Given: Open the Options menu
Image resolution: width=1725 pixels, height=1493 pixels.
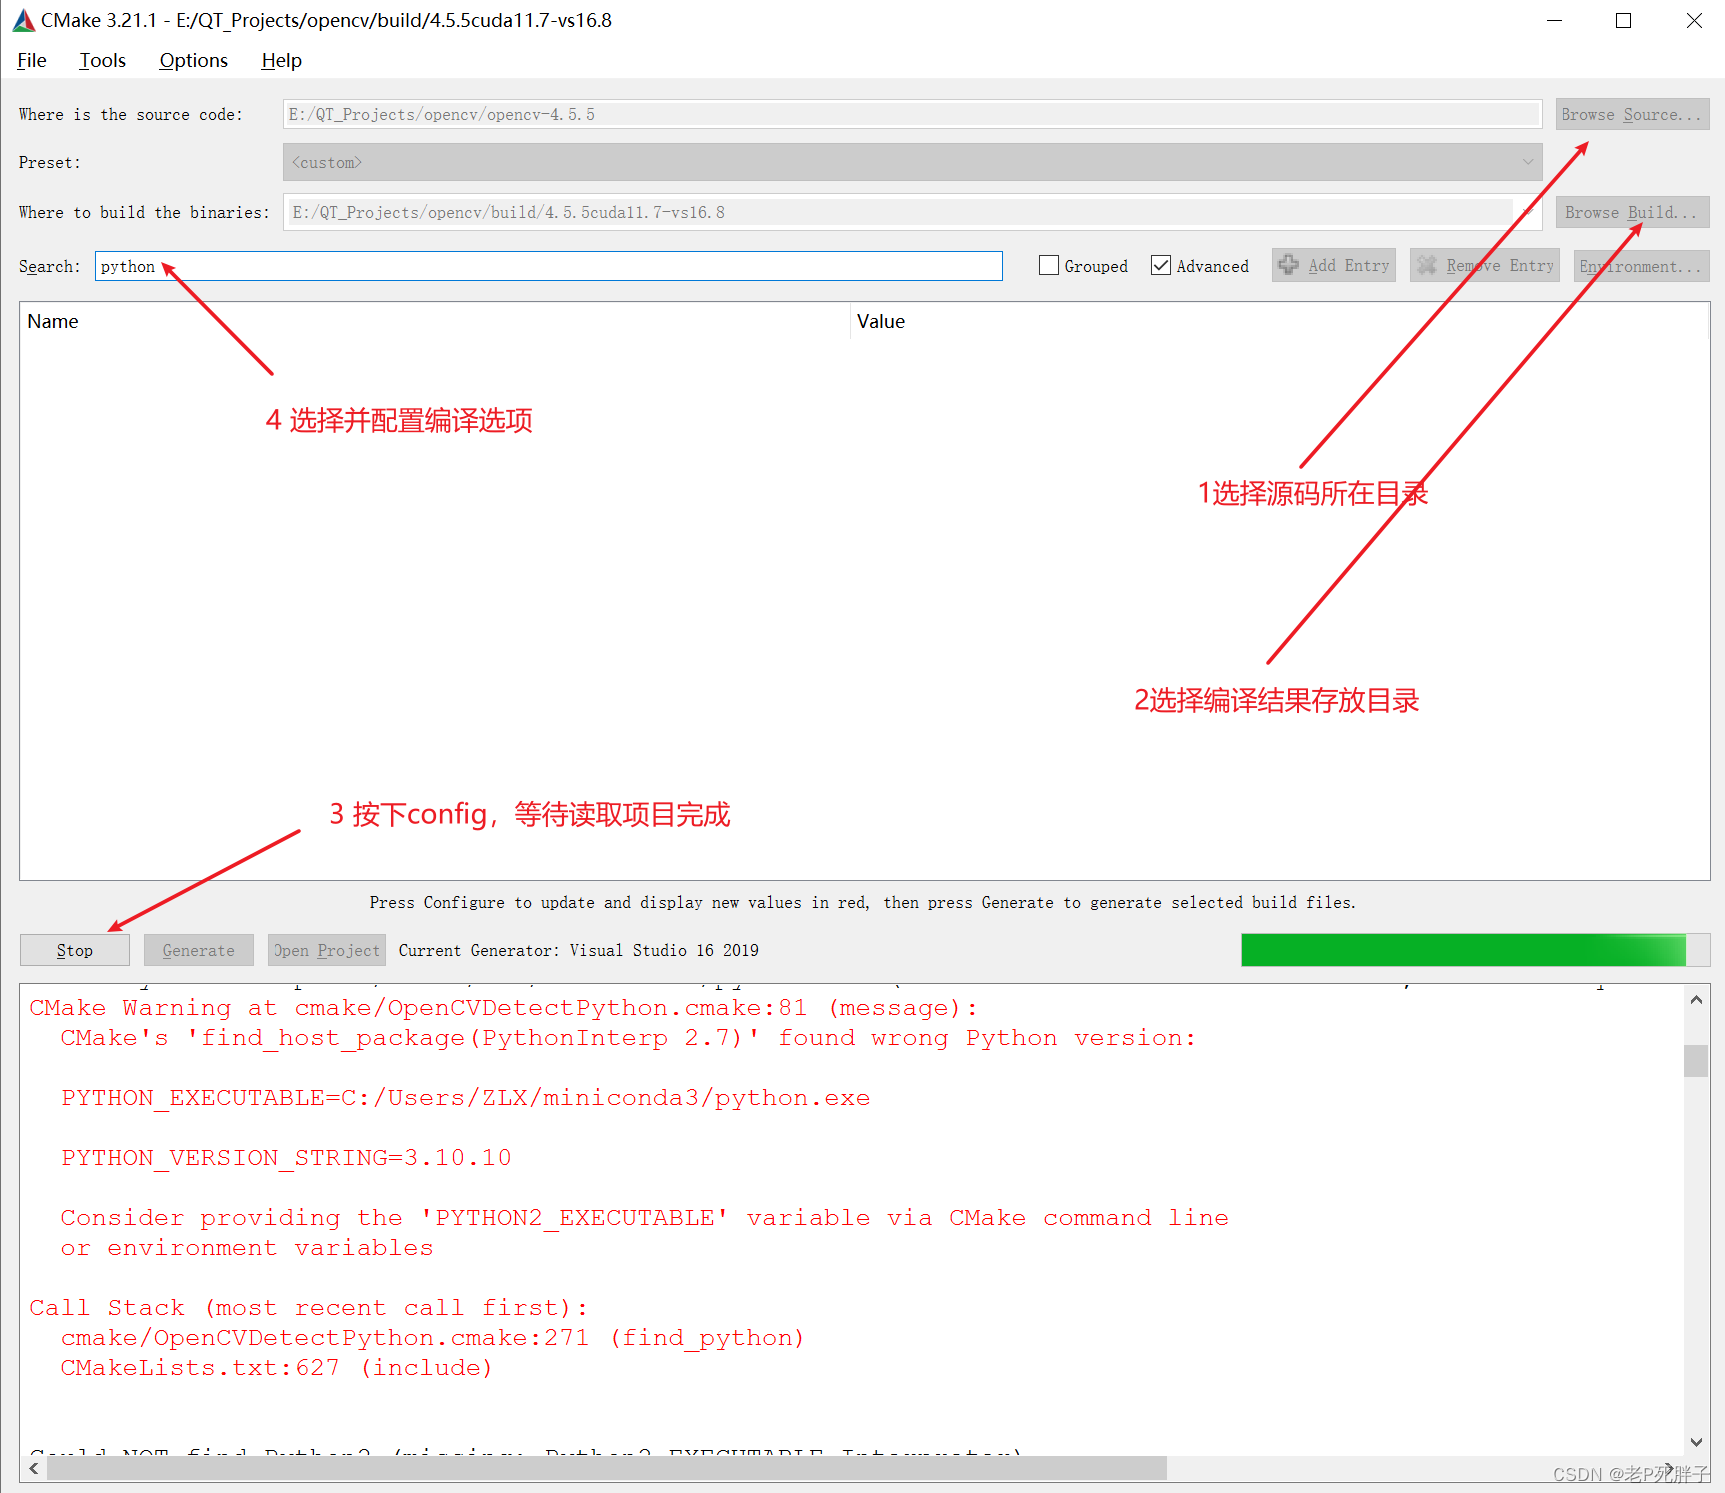Looking at the screenshot, I should [192, 60].
